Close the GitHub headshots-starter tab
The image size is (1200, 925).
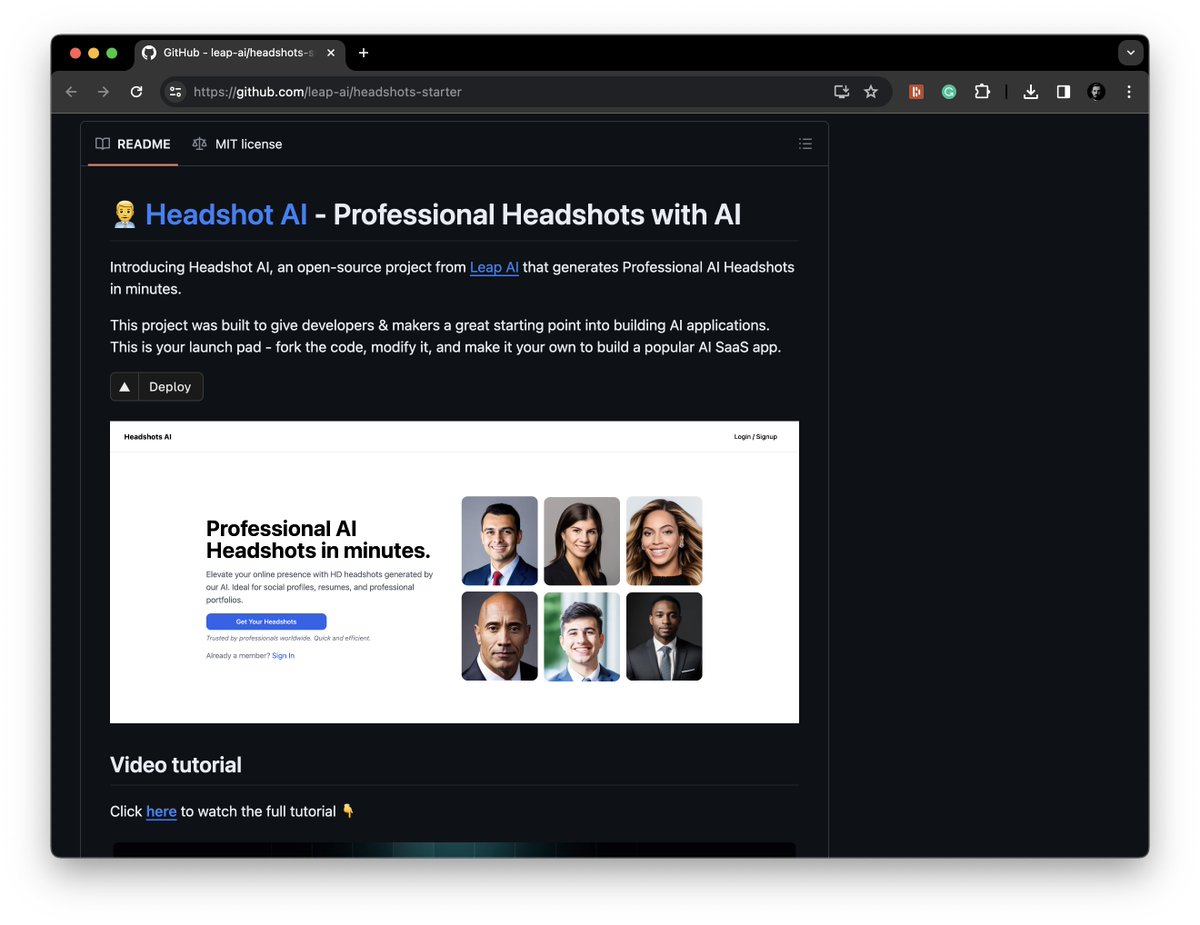(331, 53)
